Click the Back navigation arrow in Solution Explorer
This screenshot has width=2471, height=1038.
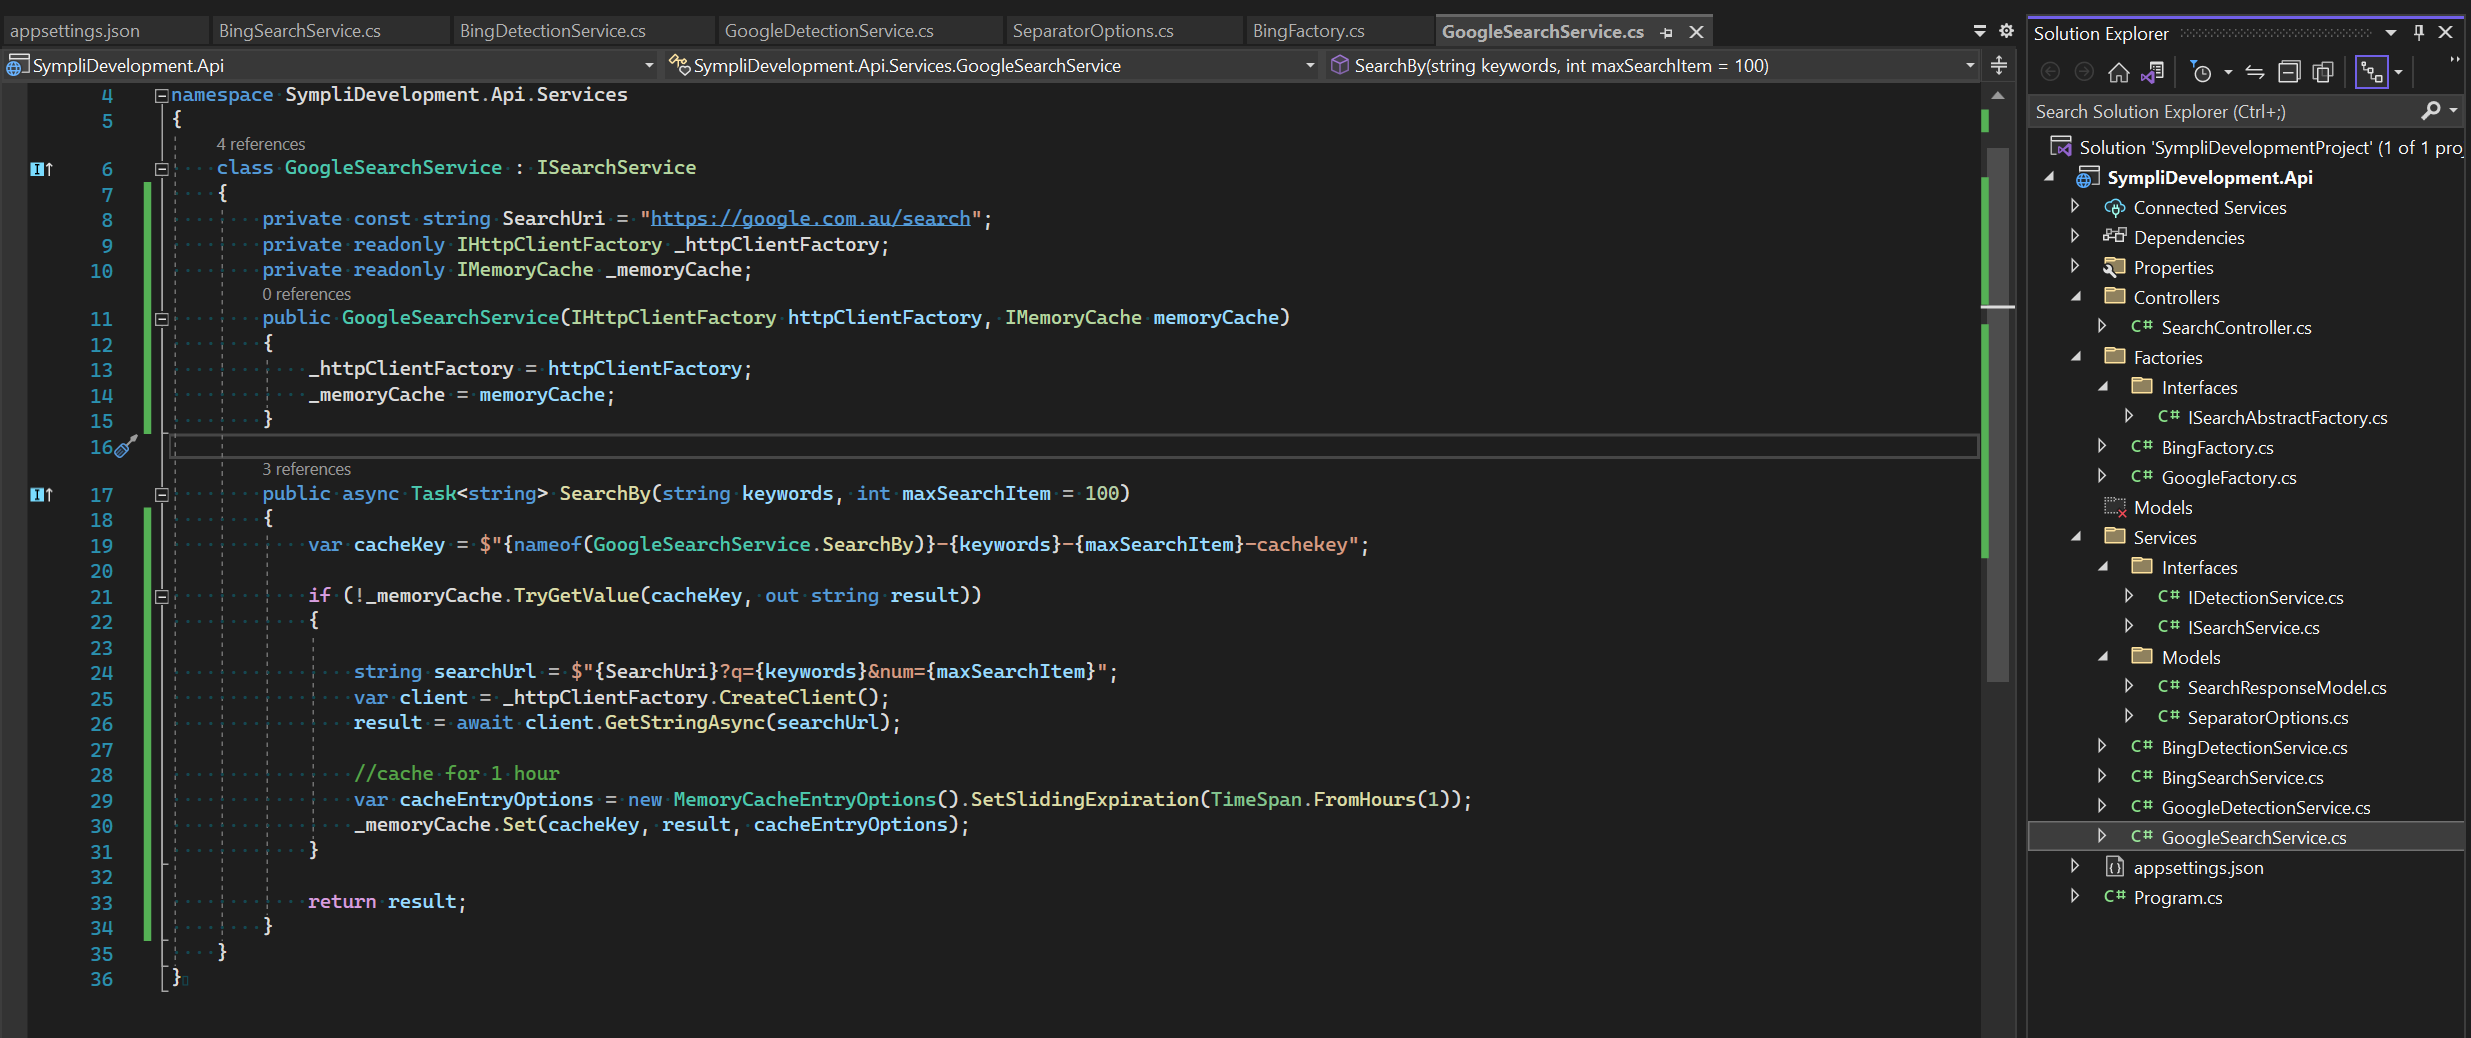point(2051,71)
